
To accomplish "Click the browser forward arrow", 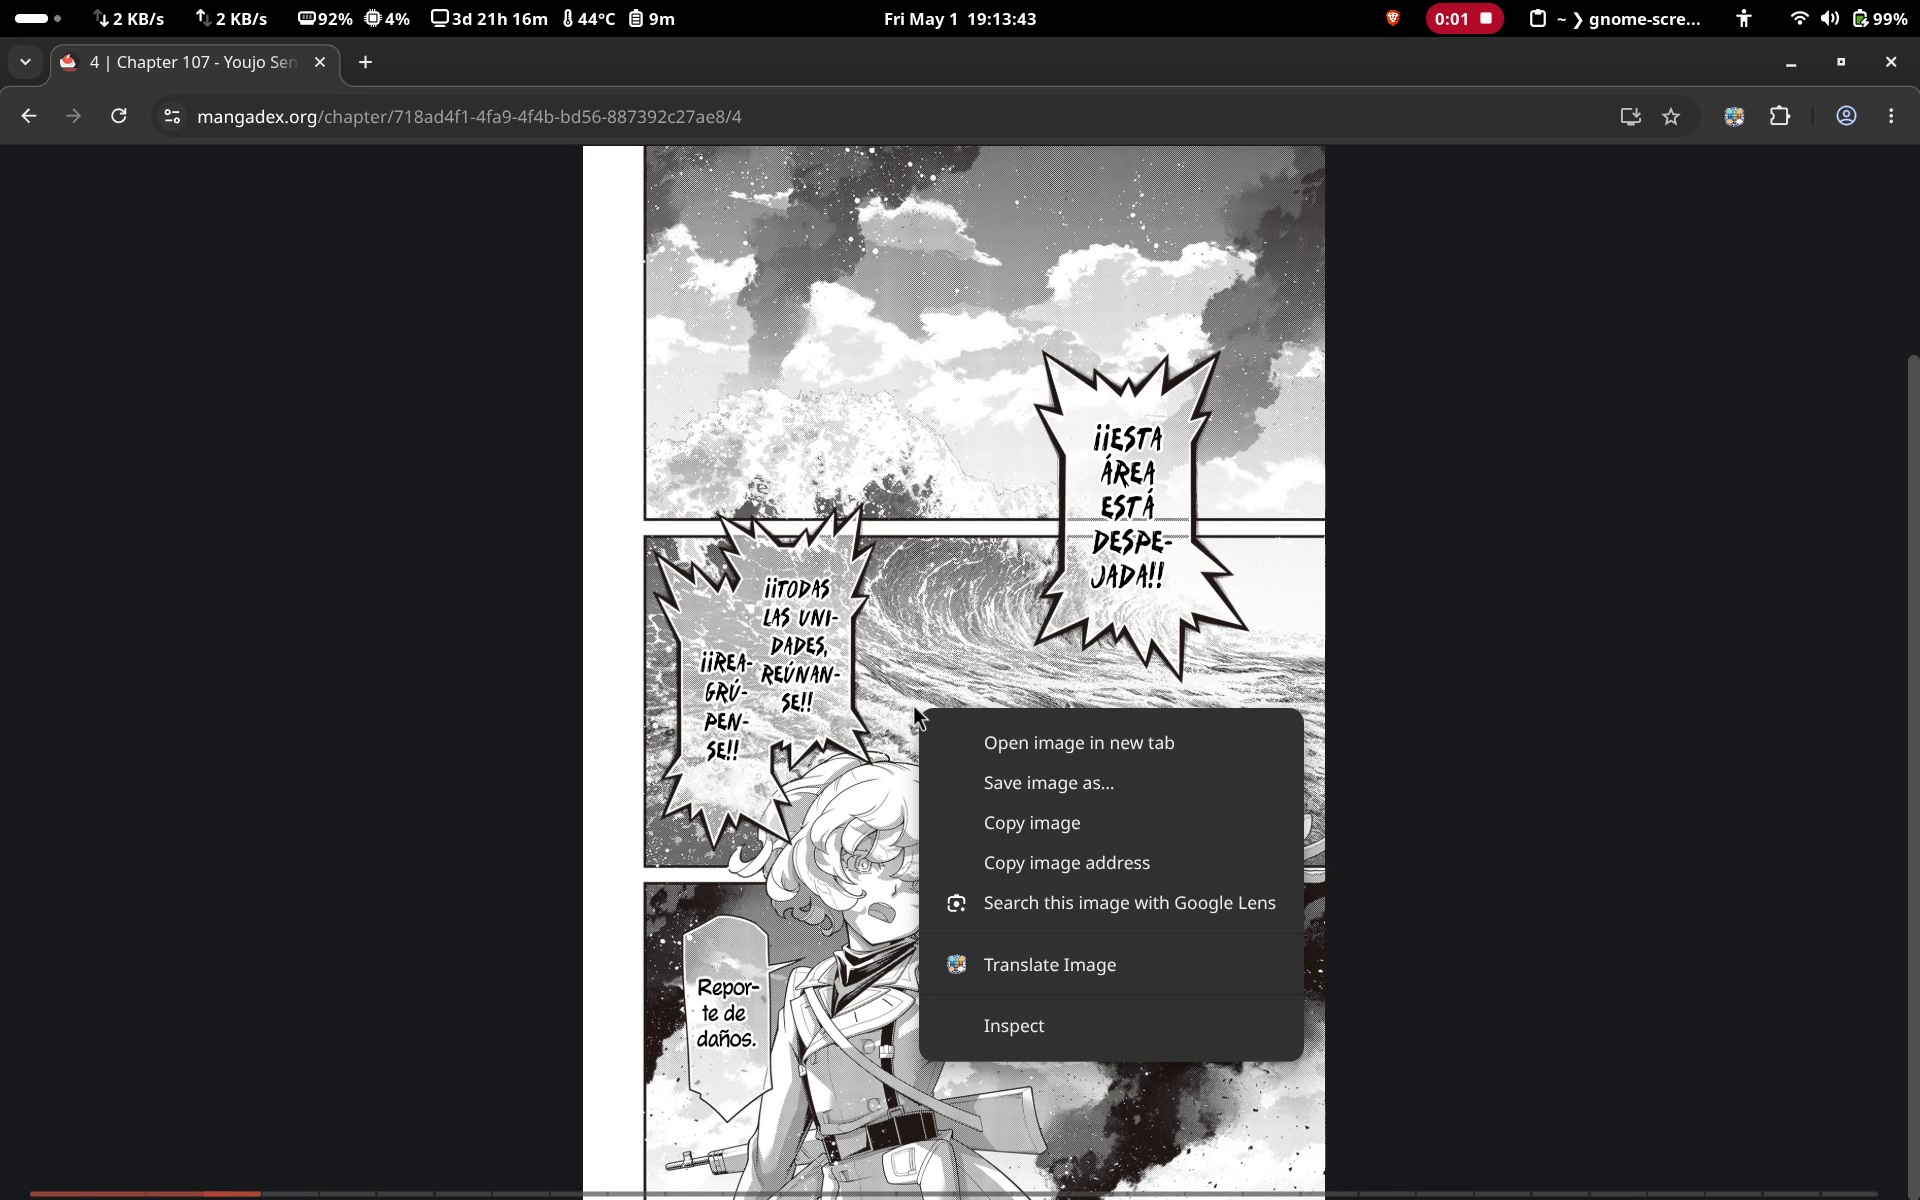I will click(x=73, y=116).
